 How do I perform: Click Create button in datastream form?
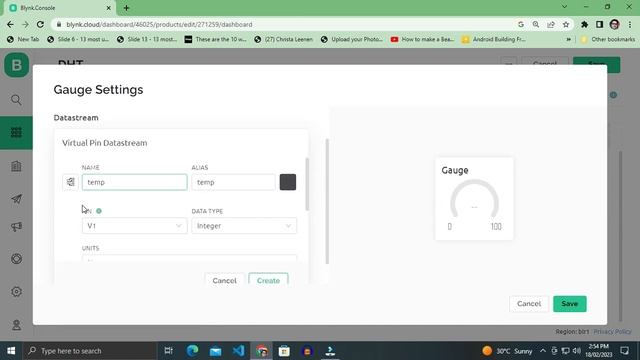click(x=268, y=280)
